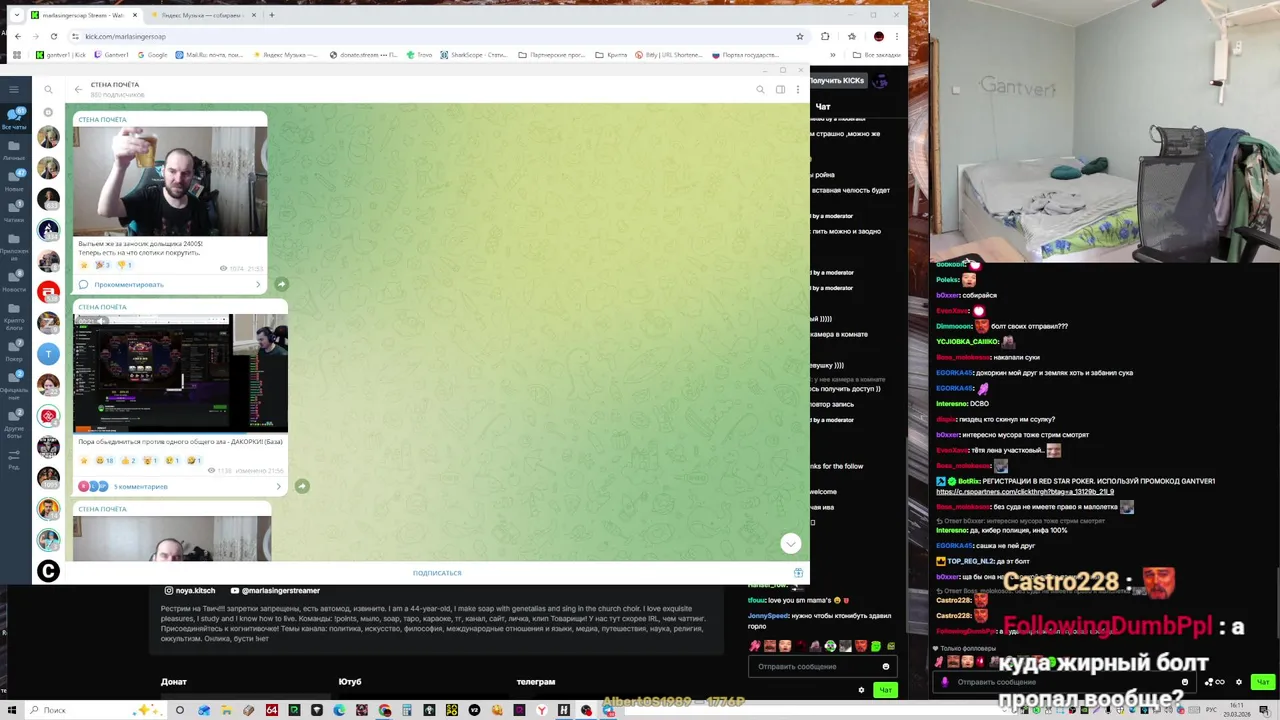Open Kick chat settings gear icon
1280x720 pixels.
point(861,690)
